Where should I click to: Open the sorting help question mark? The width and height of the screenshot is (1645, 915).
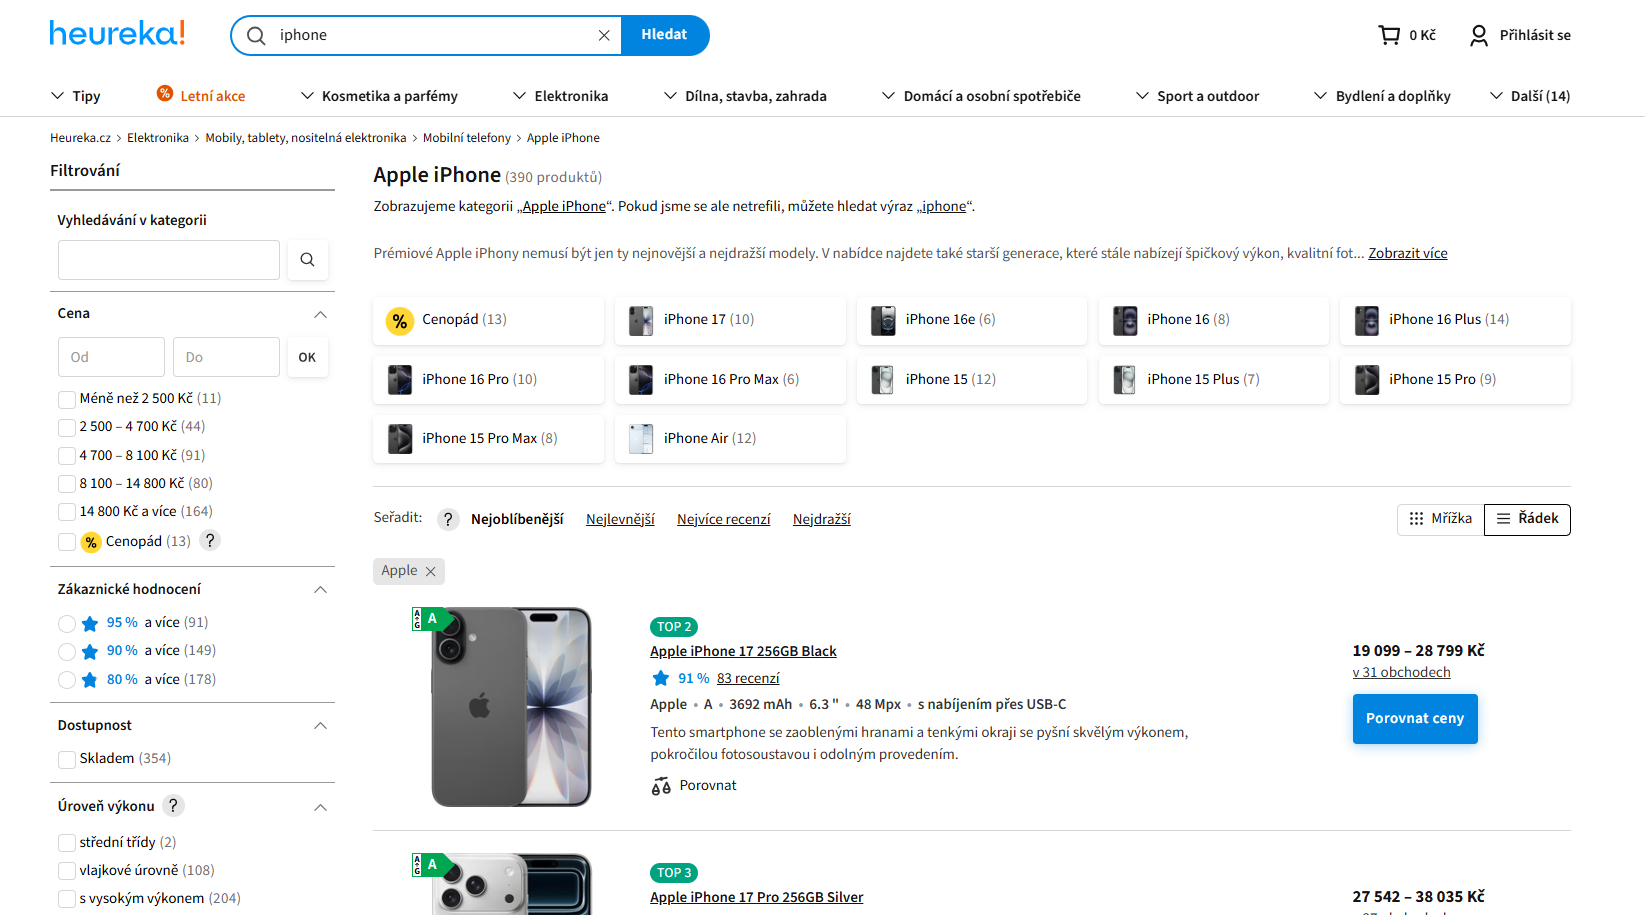448,519
